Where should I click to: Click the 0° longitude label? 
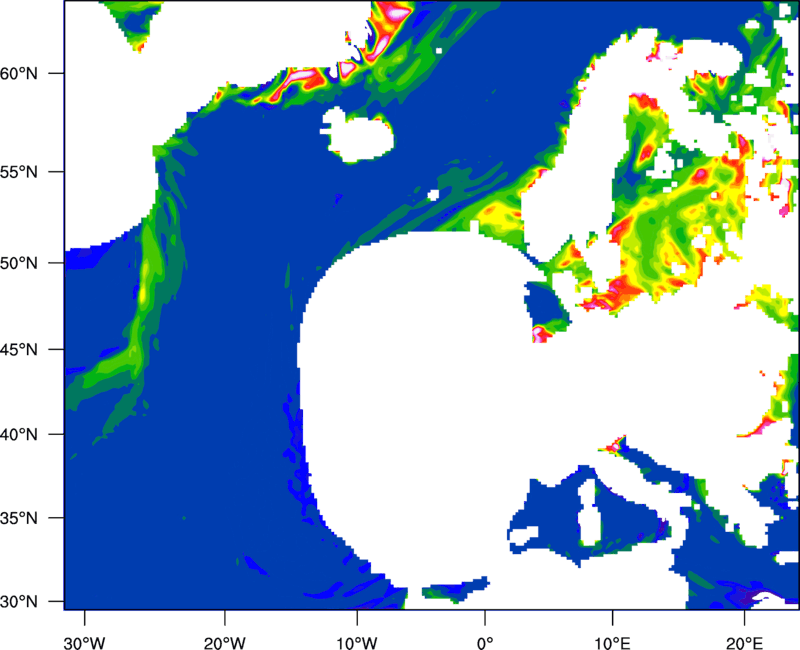pyautogui.click(x=485, y=643)
